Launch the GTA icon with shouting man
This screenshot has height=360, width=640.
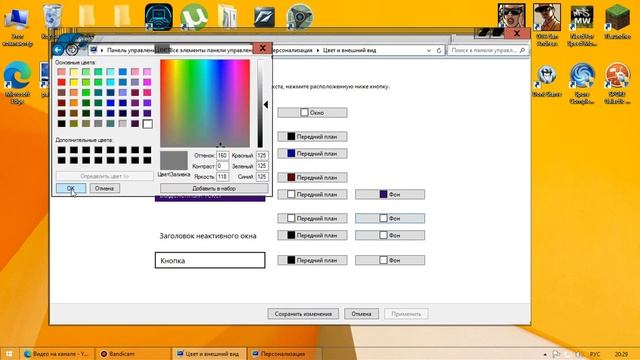[x=511, y=16]
